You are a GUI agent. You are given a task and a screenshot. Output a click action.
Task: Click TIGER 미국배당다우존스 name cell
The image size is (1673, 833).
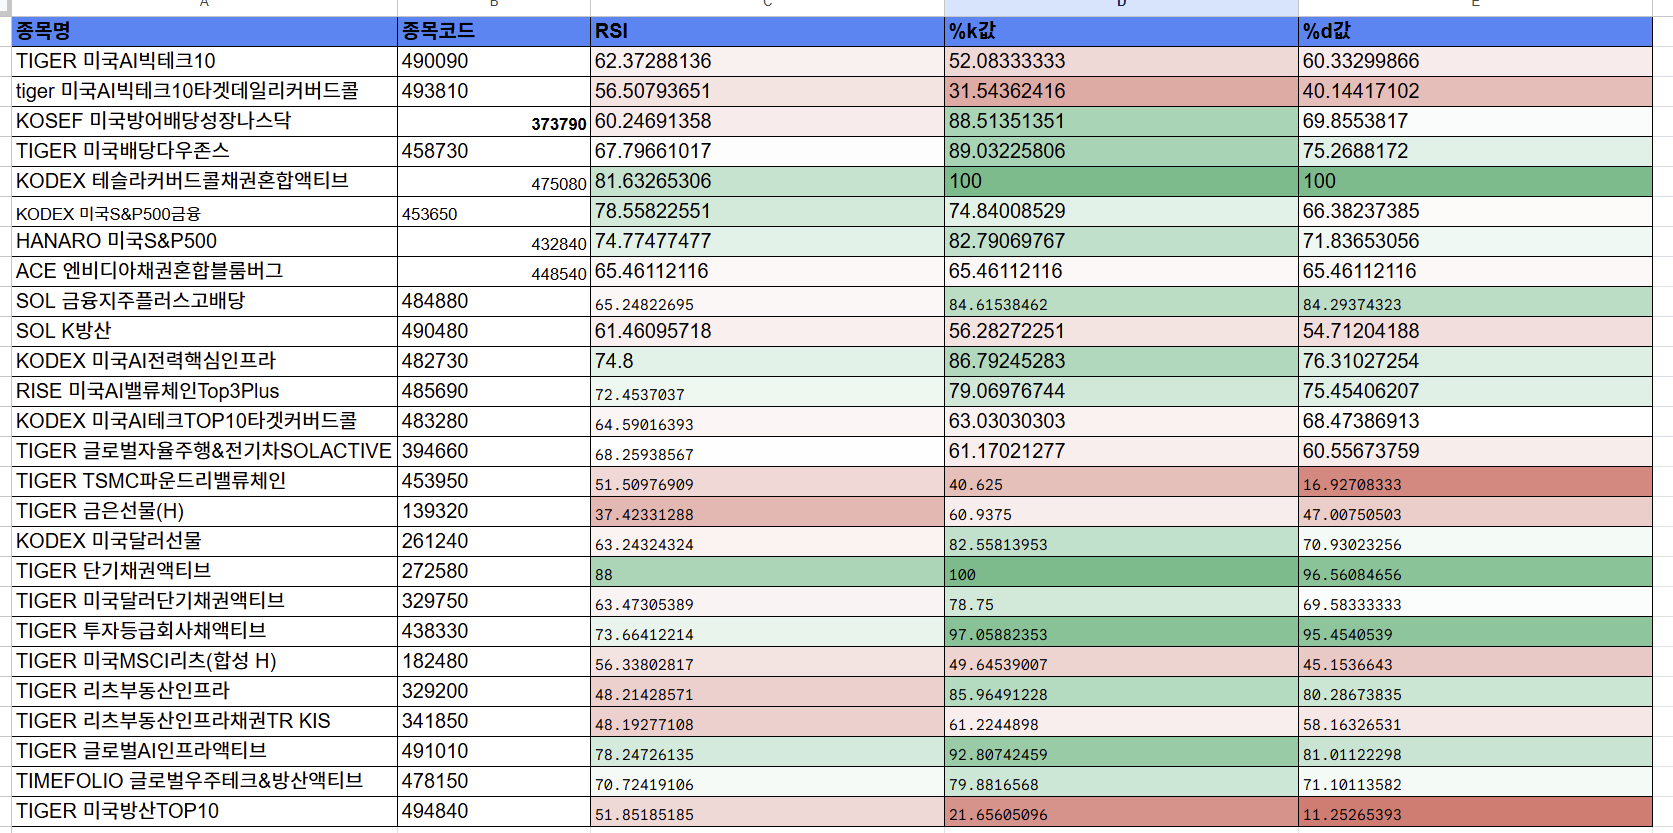point(204,151)
